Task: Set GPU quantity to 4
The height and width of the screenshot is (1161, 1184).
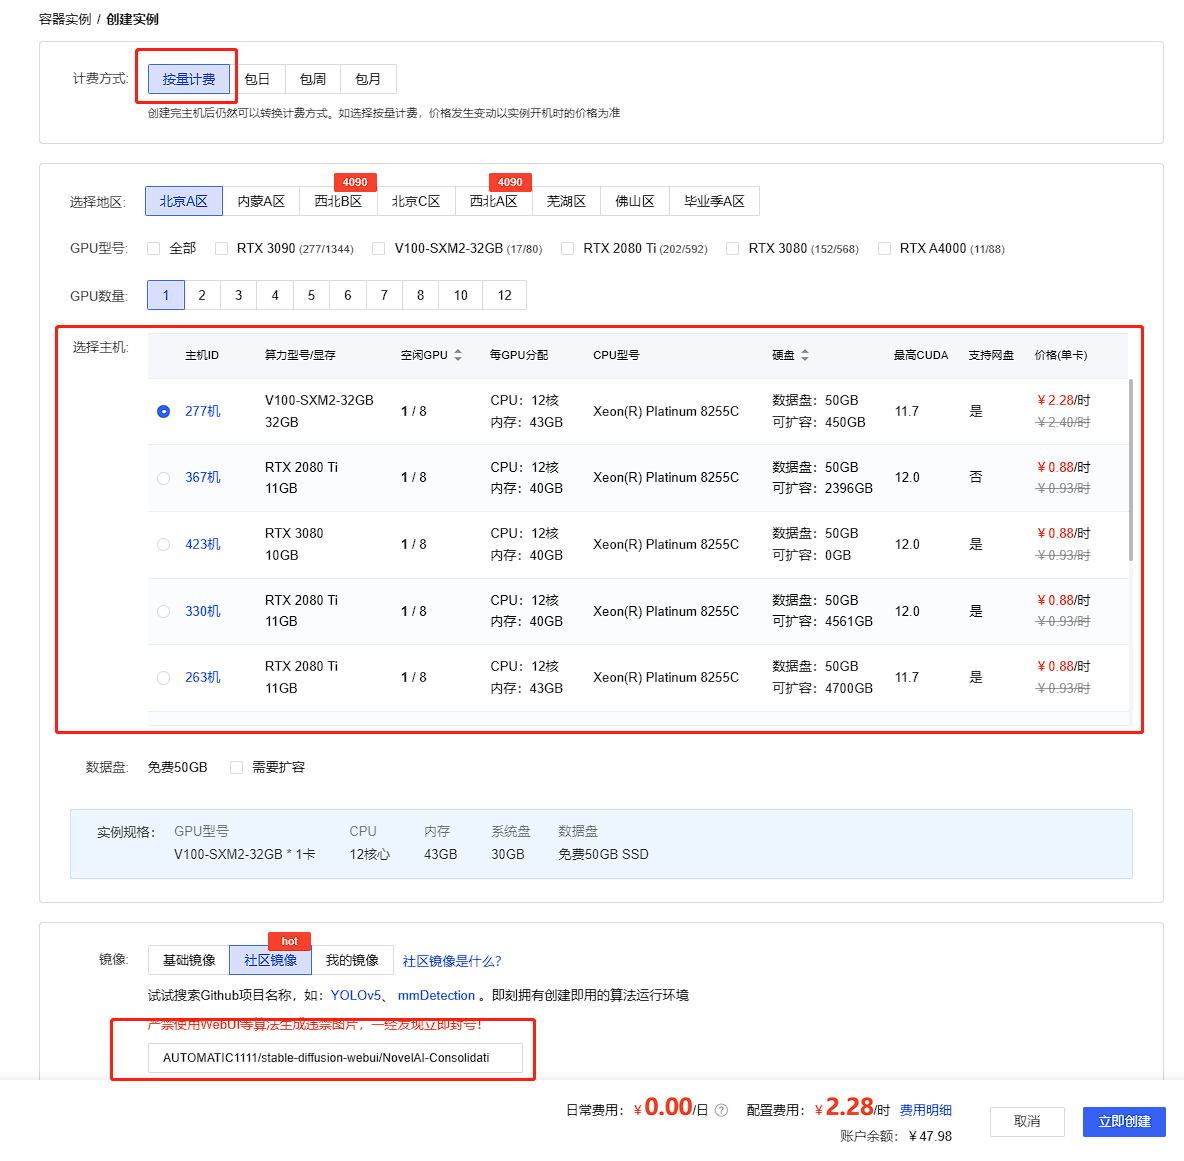Action: (x=275, y=295)
